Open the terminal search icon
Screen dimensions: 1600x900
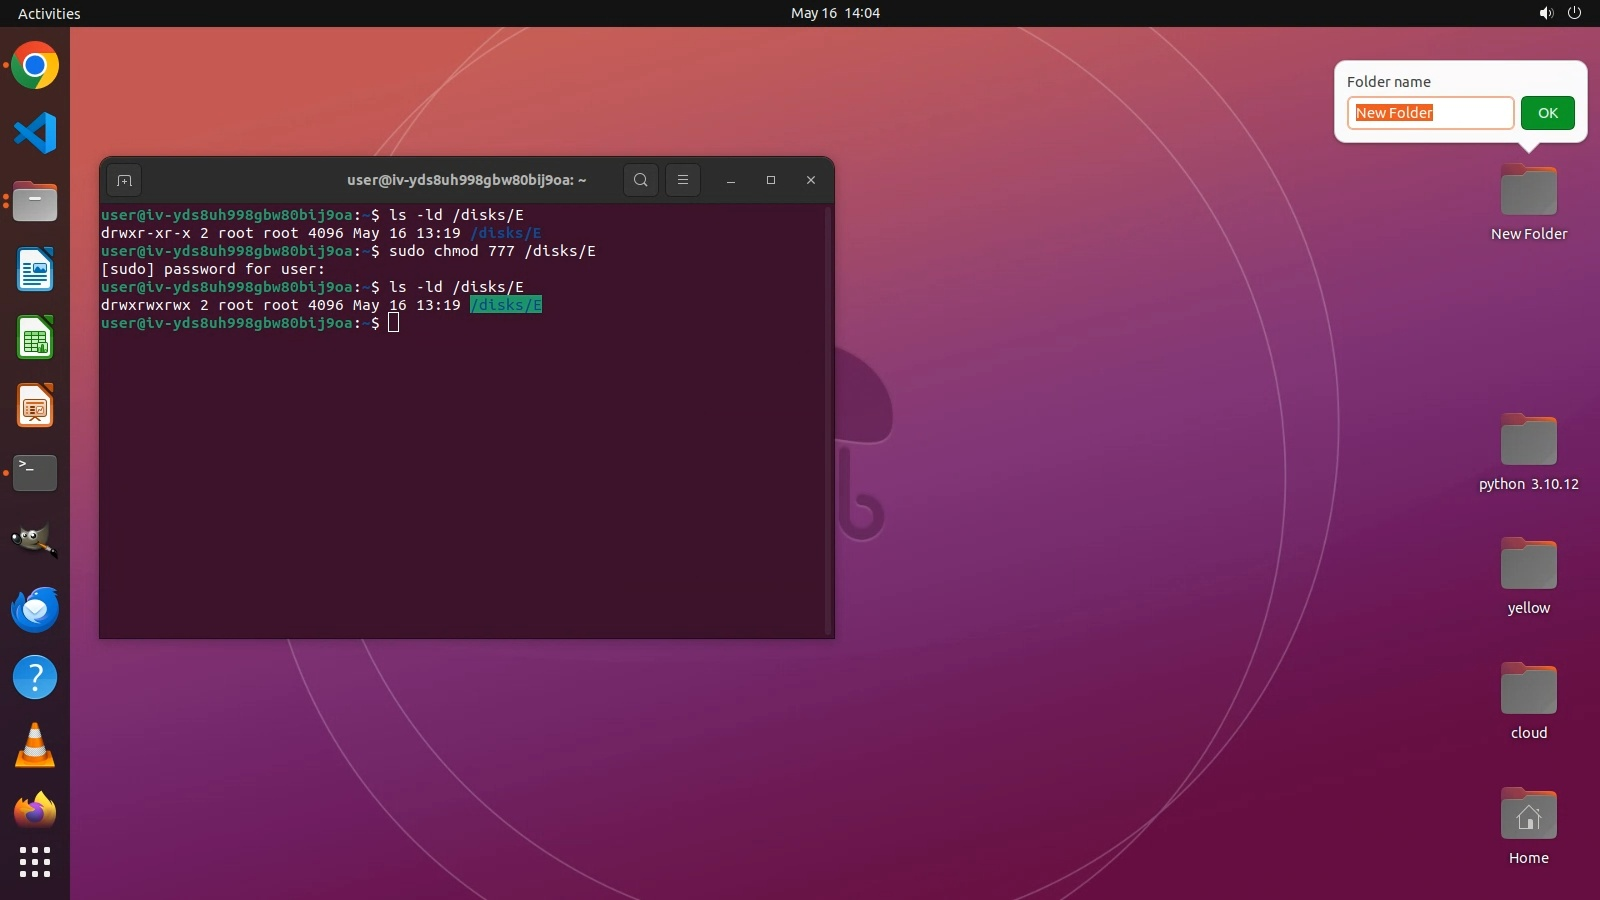[x=641, y=180]
